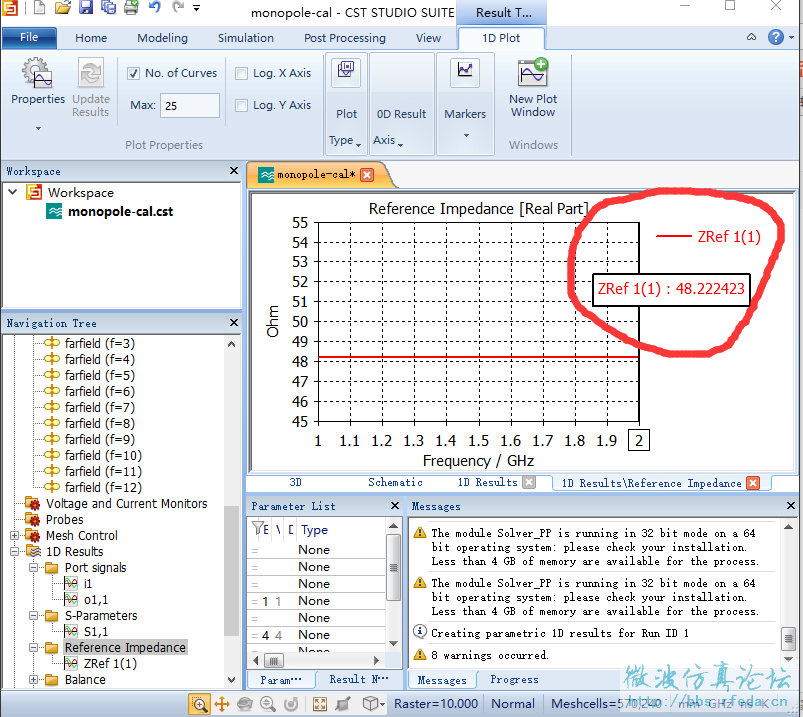Switch to the 3D view tab
Viewport: 803px width, 717px height.
295,482
